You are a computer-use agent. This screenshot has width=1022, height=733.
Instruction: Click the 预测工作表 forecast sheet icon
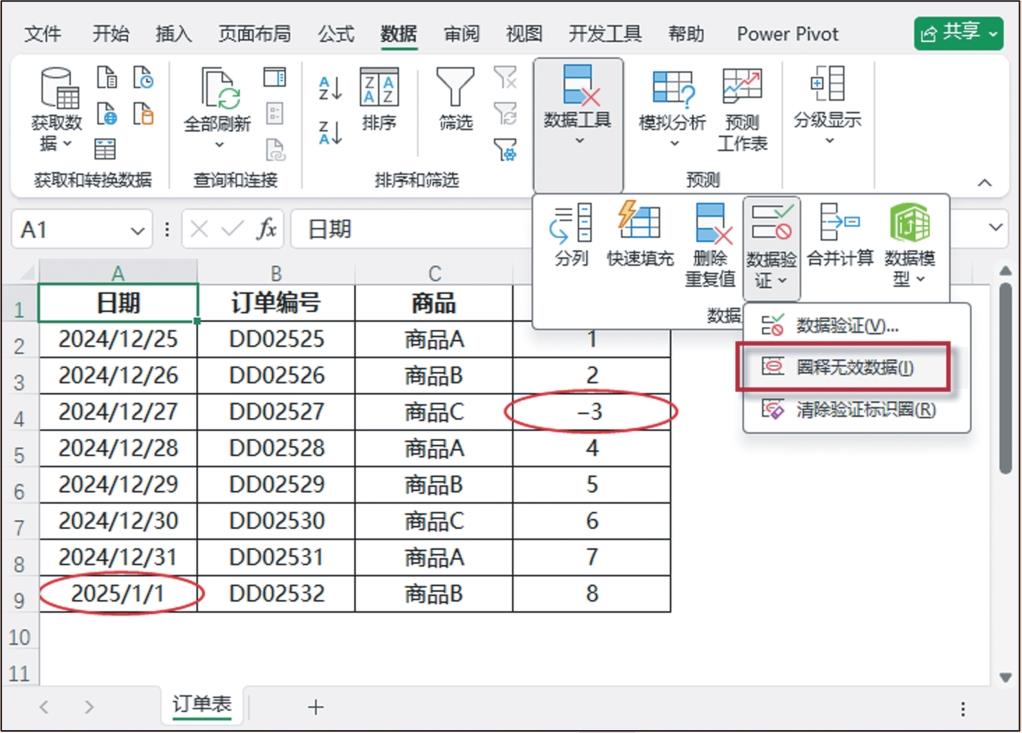(742, 89)
